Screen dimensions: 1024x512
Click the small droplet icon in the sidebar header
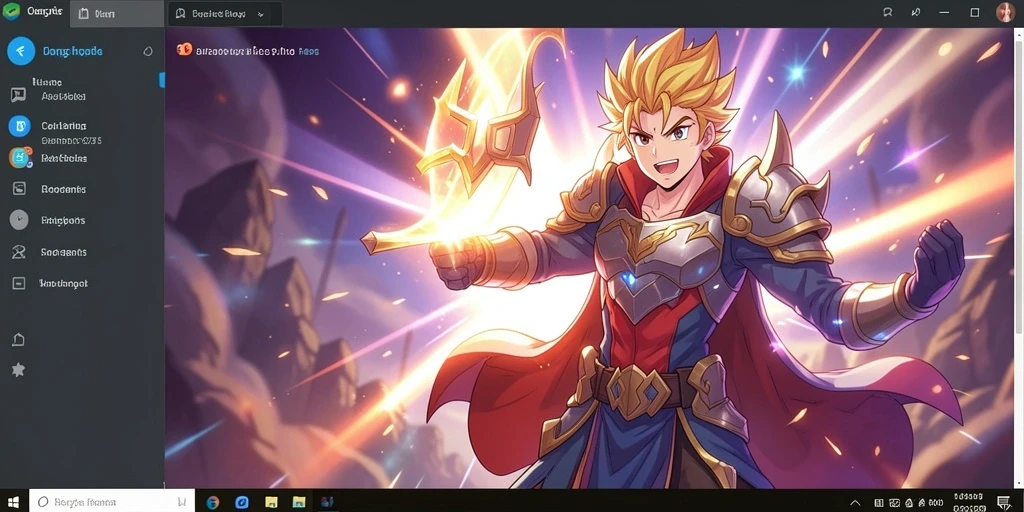click(x=148, y=51)
